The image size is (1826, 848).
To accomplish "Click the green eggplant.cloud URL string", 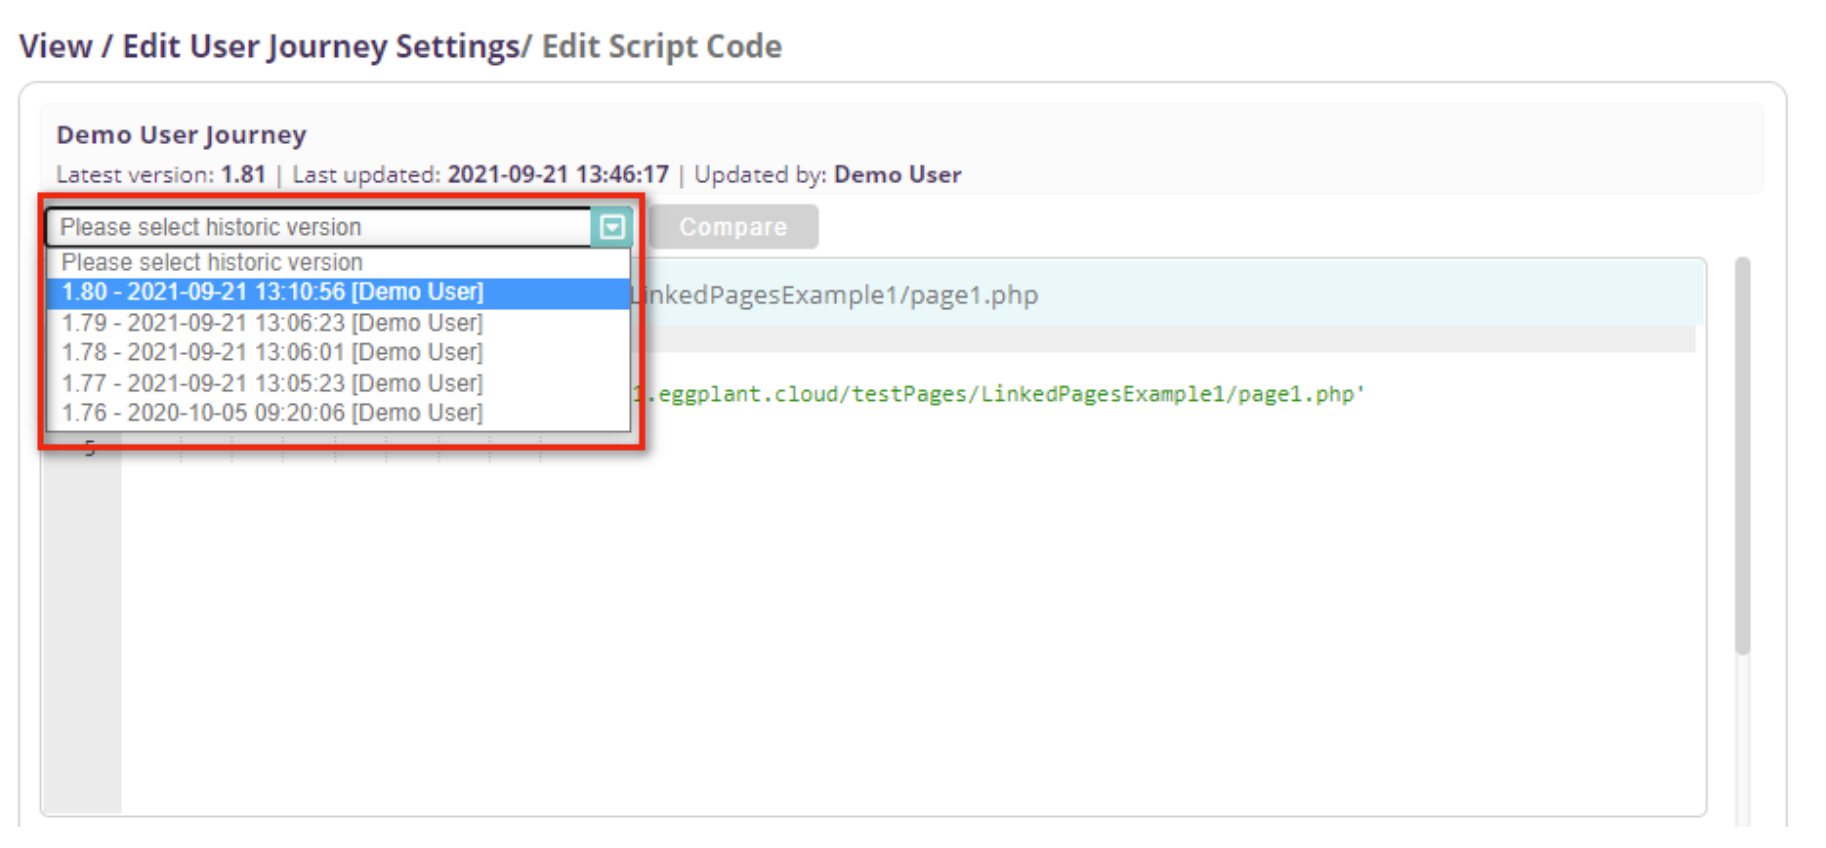I will tap(1000, 394).
